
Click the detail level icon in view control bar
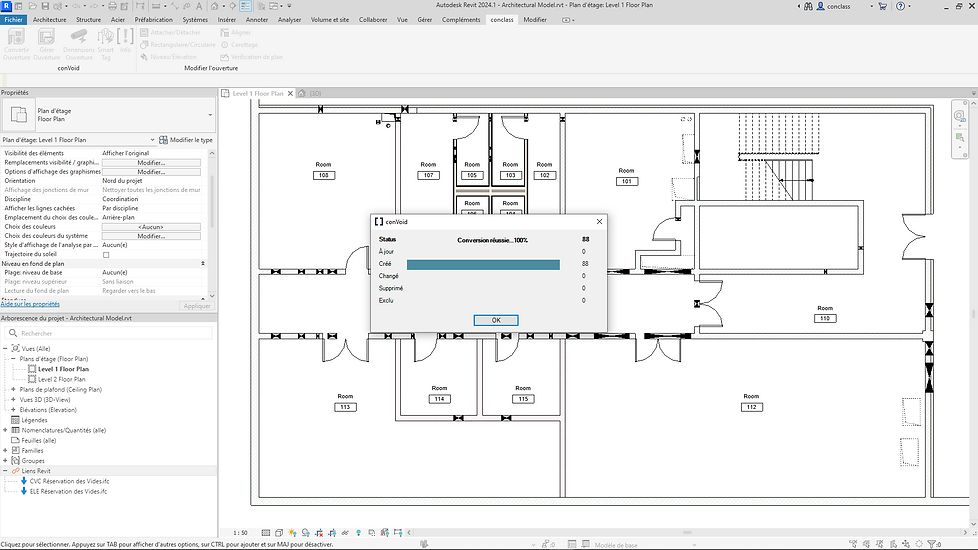[x=266, y=533]
